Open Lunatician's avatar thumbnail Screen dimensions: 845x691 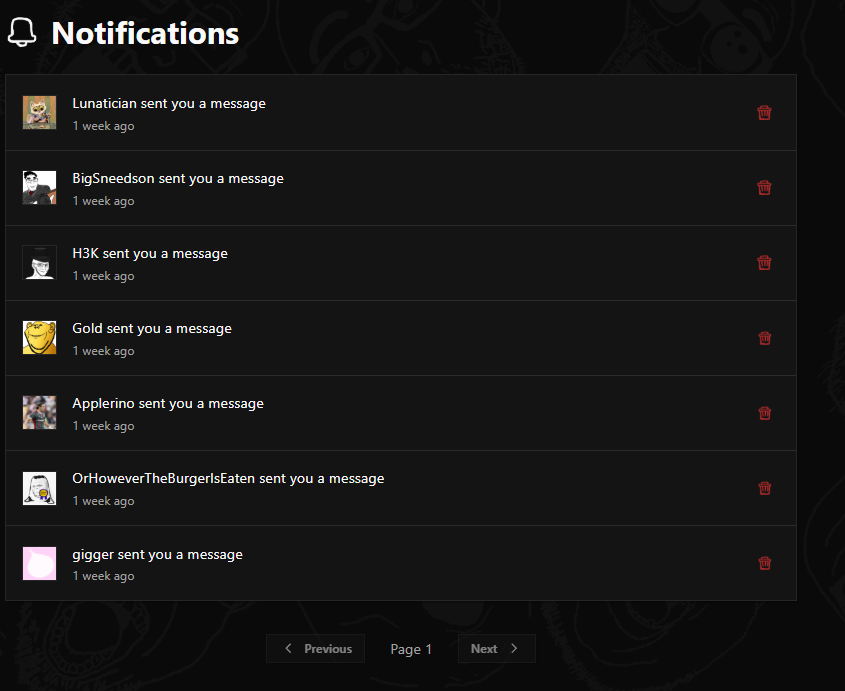[39, 113]
